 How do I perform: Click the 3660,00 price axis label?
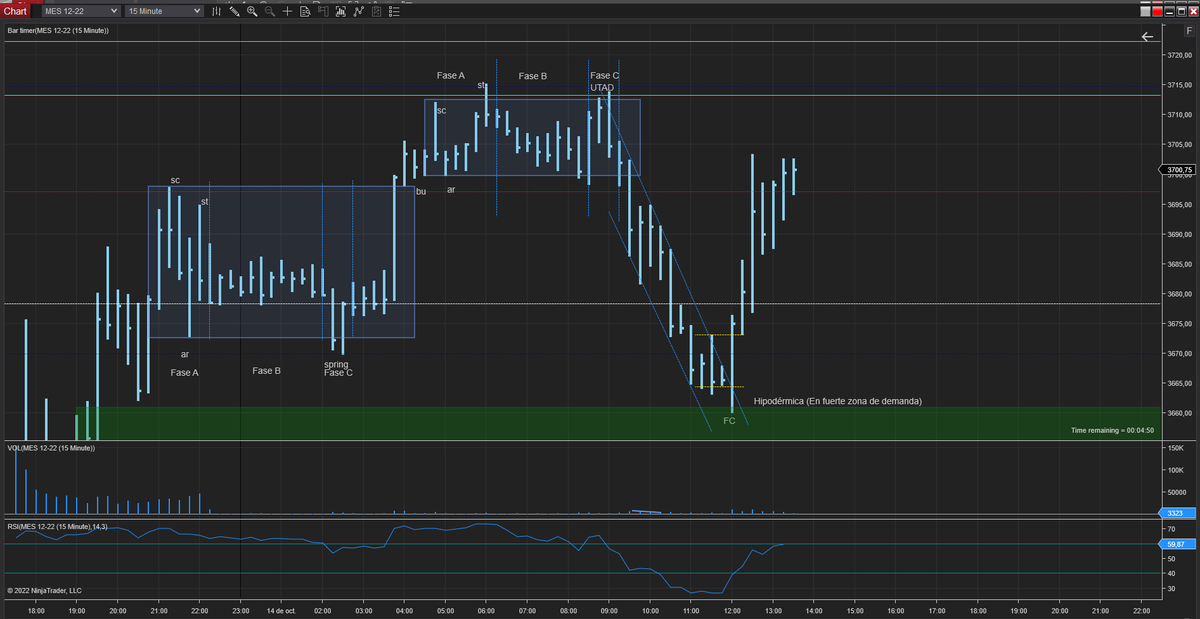pos(1180,413)
